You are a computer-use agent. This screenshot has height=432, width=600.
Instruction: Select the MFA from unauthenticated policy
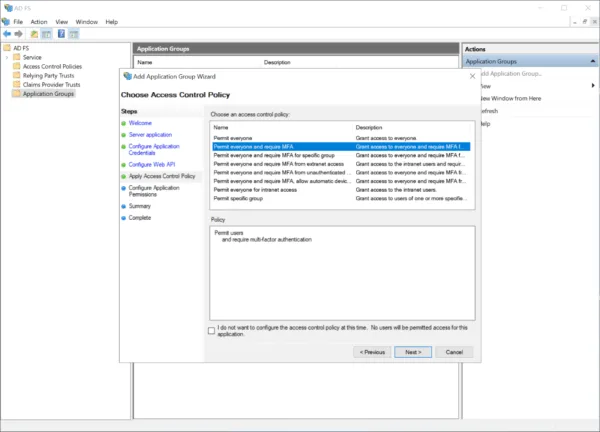tap(341, 173)
